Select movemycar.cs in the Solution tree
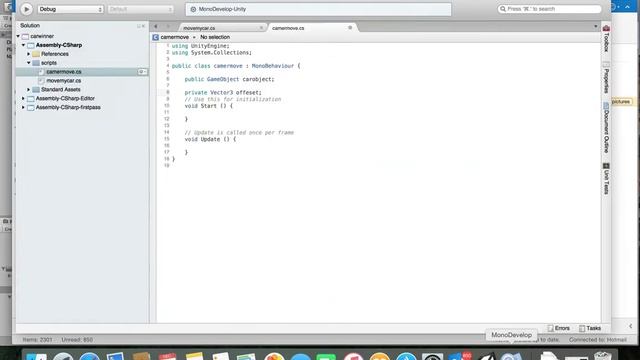 [64, 81]
